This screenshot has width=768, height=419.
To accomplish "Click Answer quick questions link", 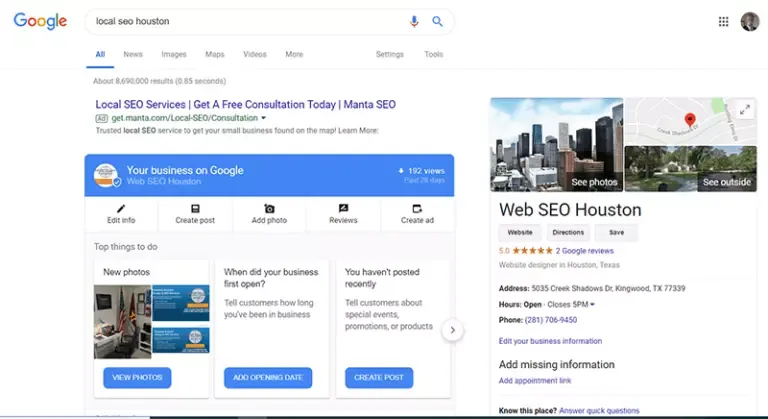I will [599, 411].
